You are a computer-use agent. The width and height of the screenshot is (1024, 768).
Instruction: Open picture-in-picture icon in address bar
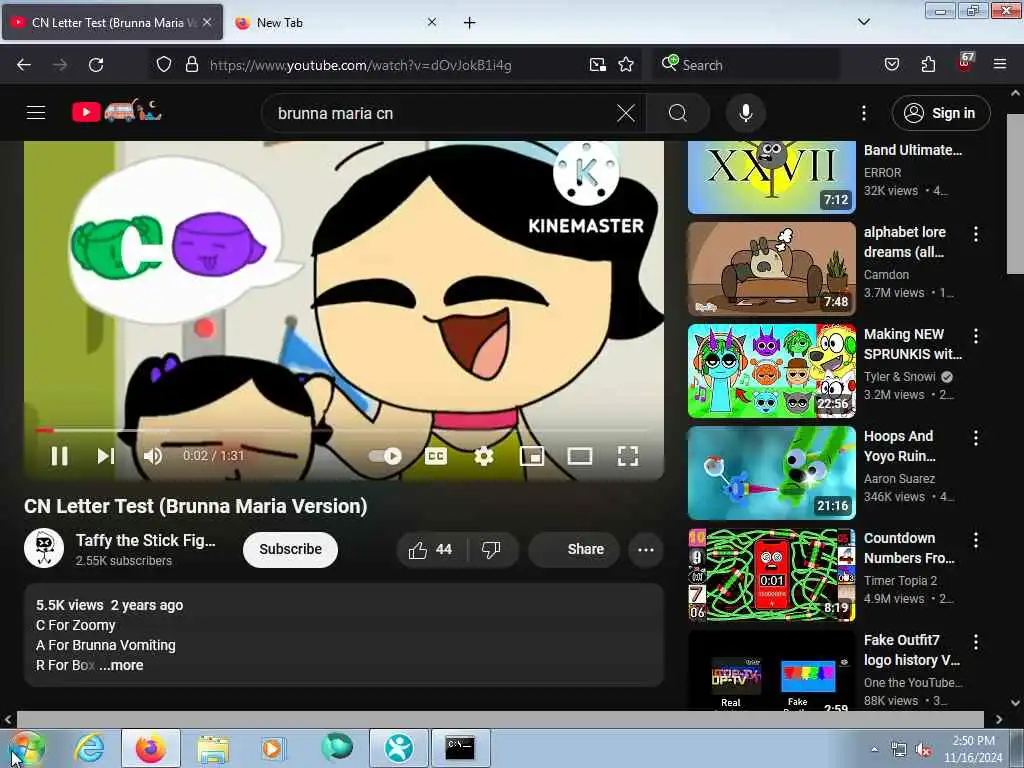tap(598, 65)
